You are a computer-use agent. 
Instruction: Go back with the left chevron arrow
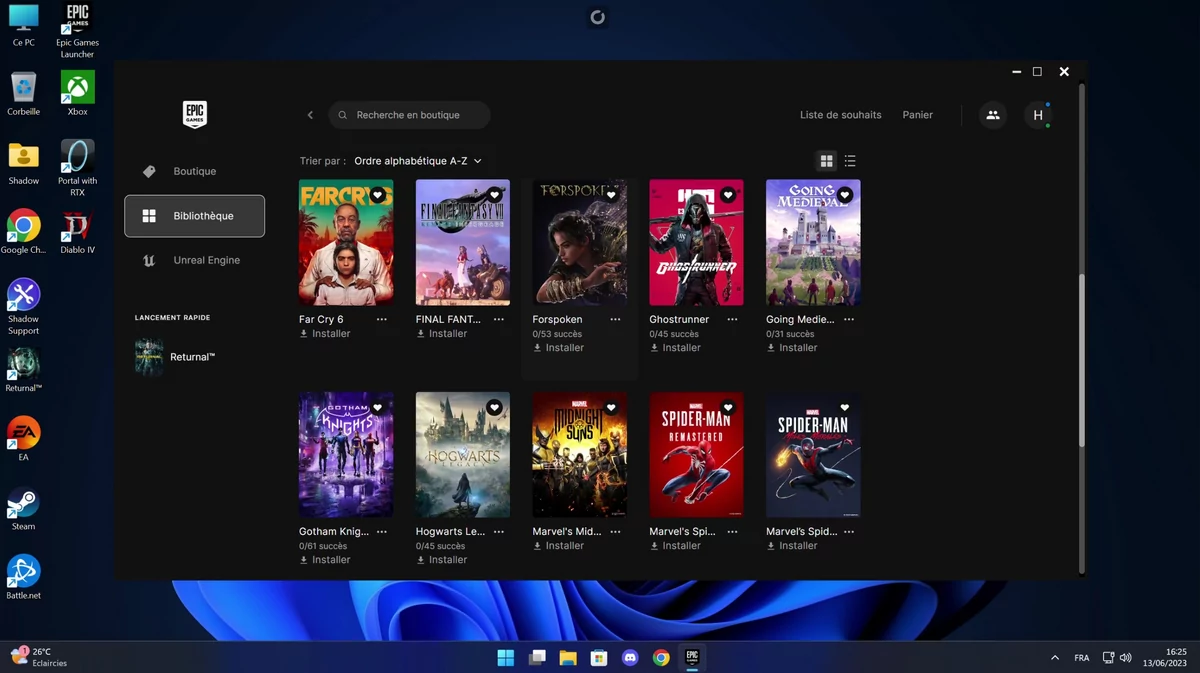(310, 115)
